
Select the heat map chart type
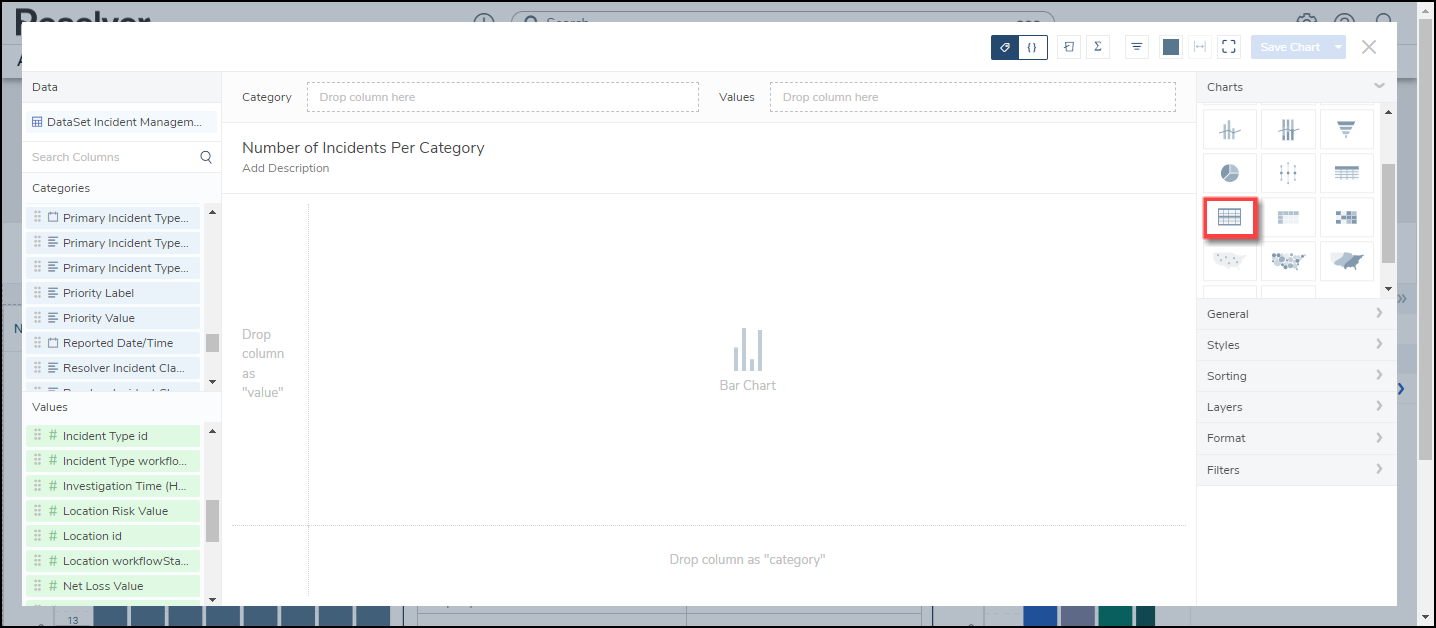click(x=1346, y=217)
